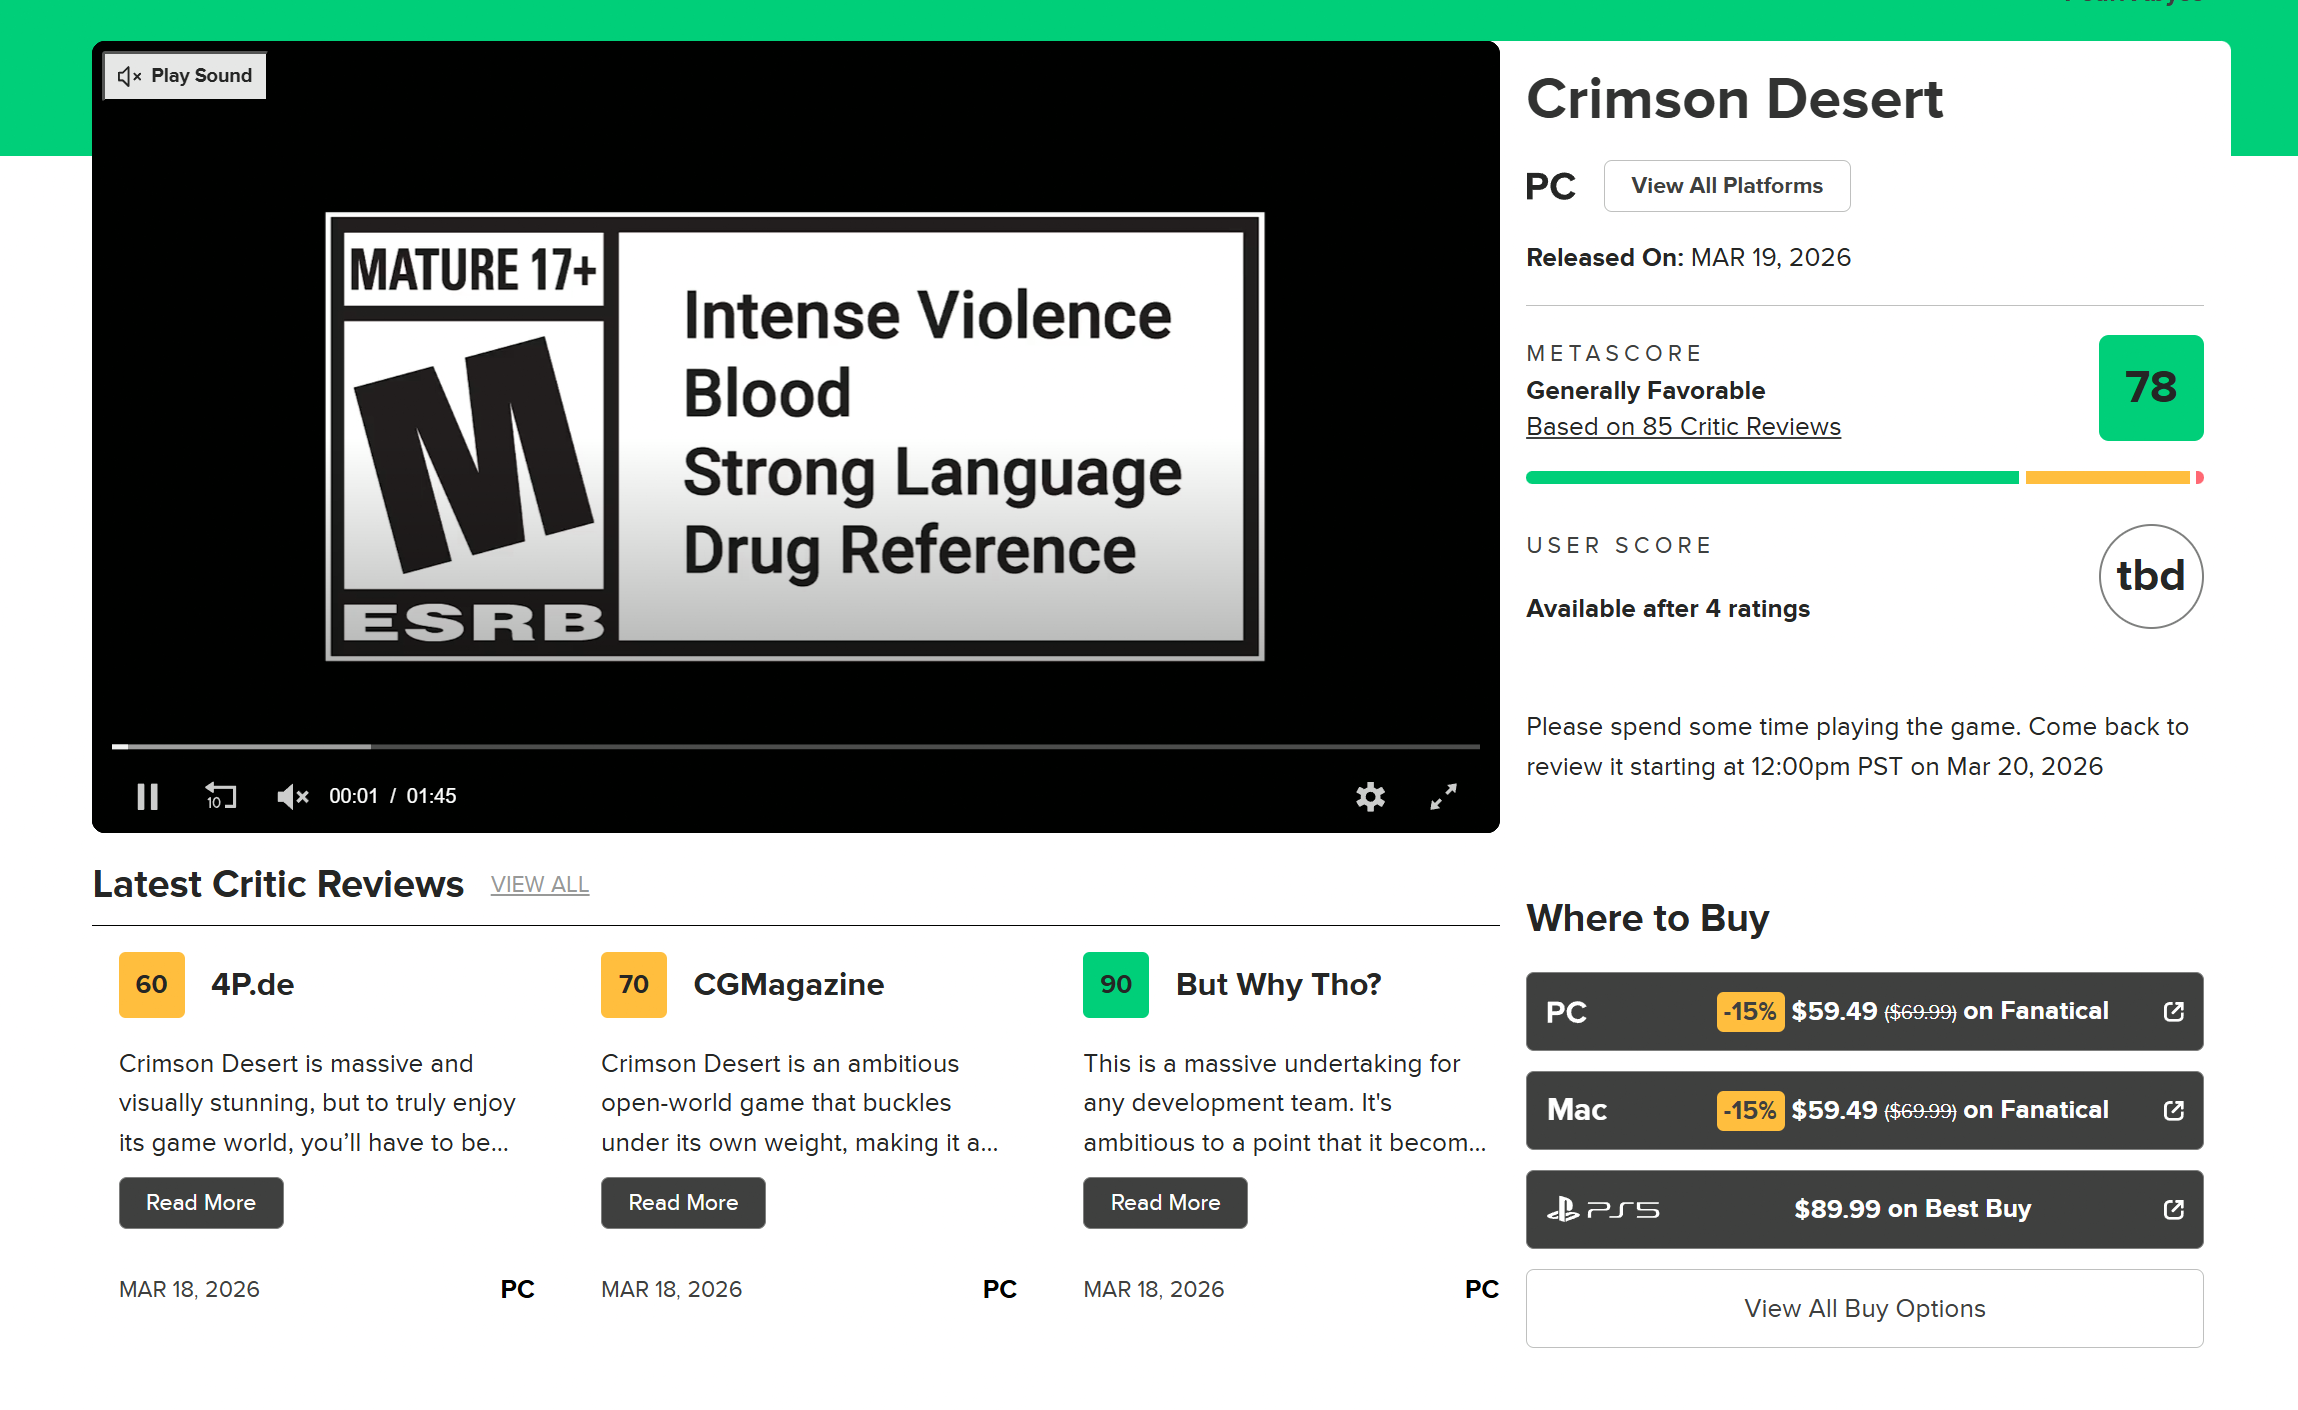This screenshot has width=2298, height=1410.
Task: Unmute video with speaker icon in controls
Action: click(292, 796)
